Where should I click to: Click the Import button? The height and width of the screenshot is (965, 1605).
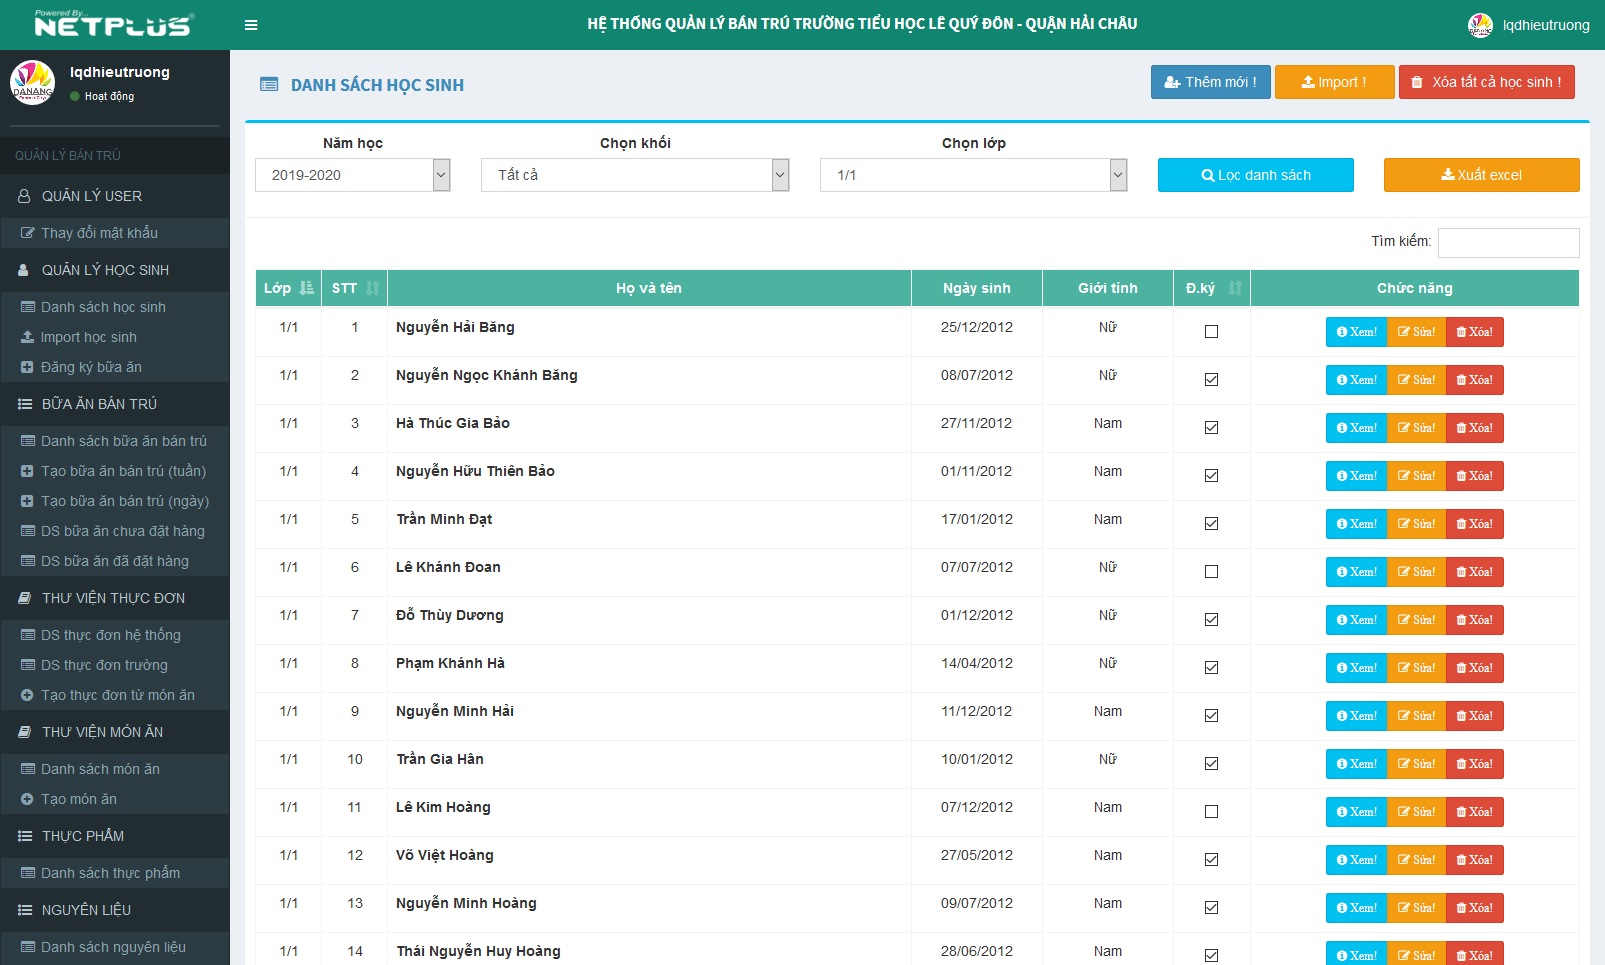pyautogui.click(x=1334, y=82)
